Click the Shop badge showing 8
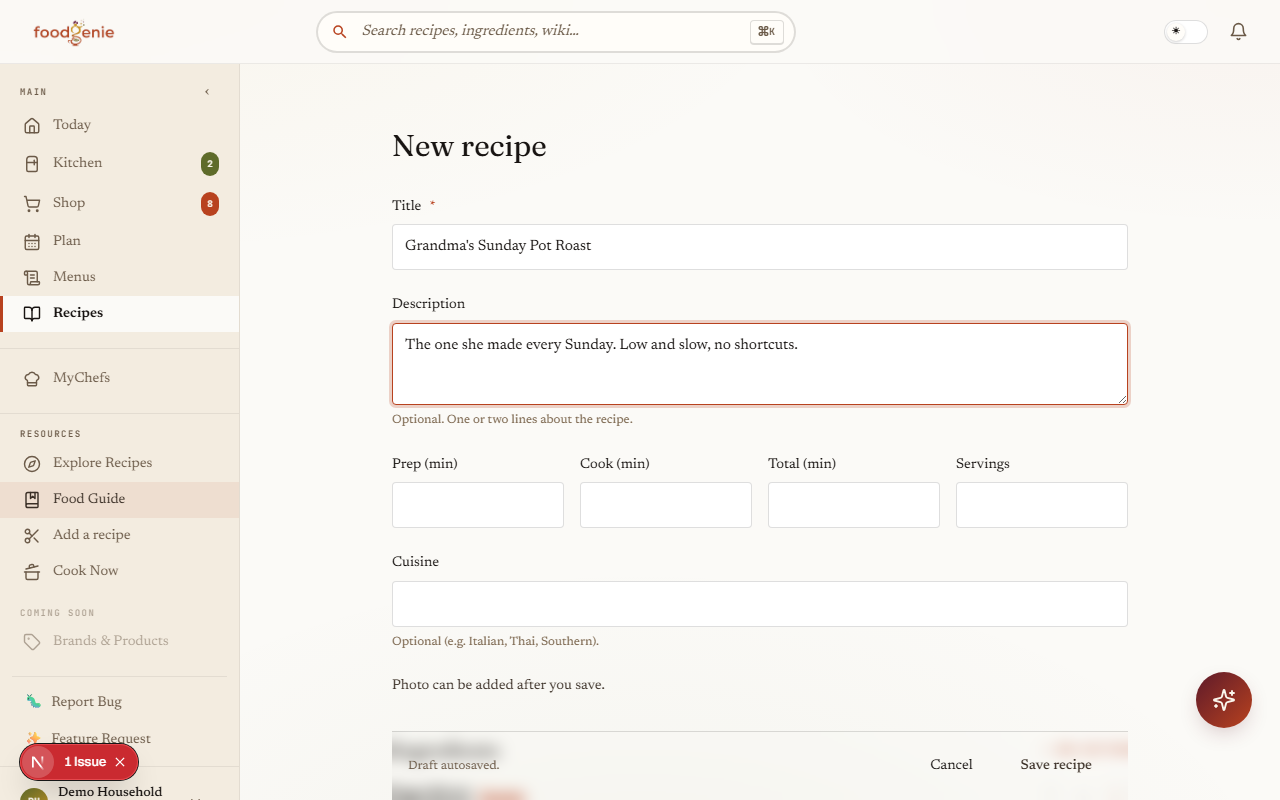 point(210,204)
